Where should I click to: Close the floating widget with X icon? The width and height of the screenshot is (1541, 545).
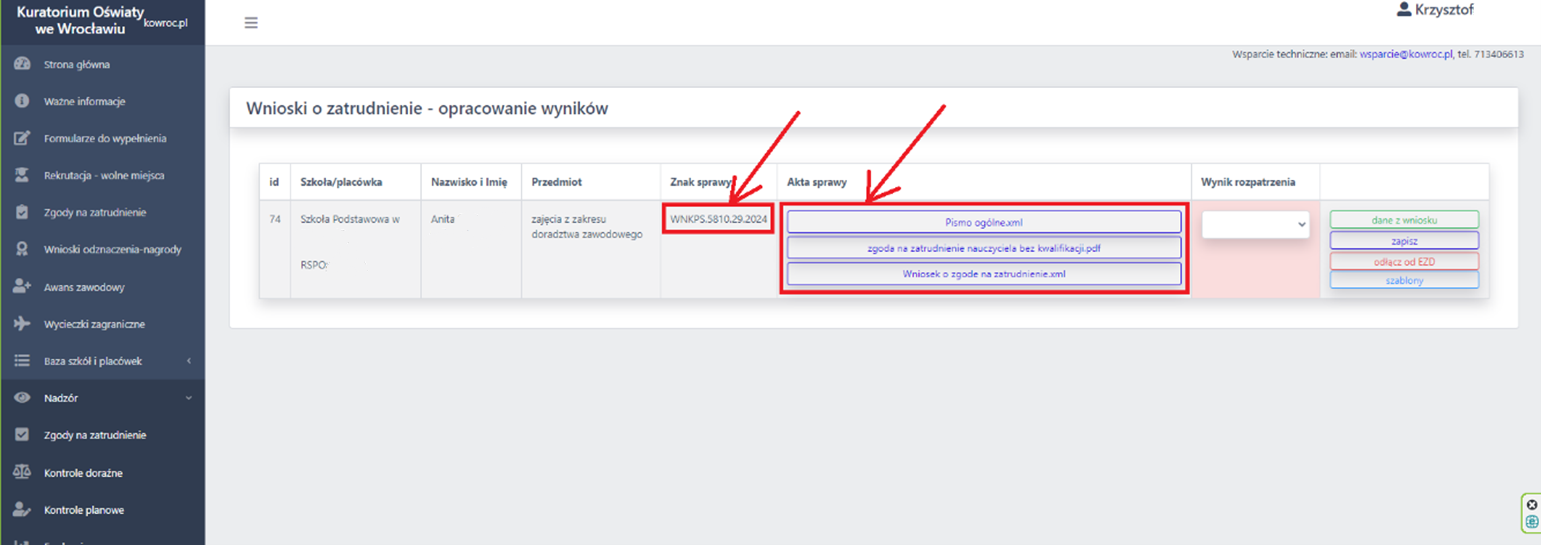(1532, 505)
